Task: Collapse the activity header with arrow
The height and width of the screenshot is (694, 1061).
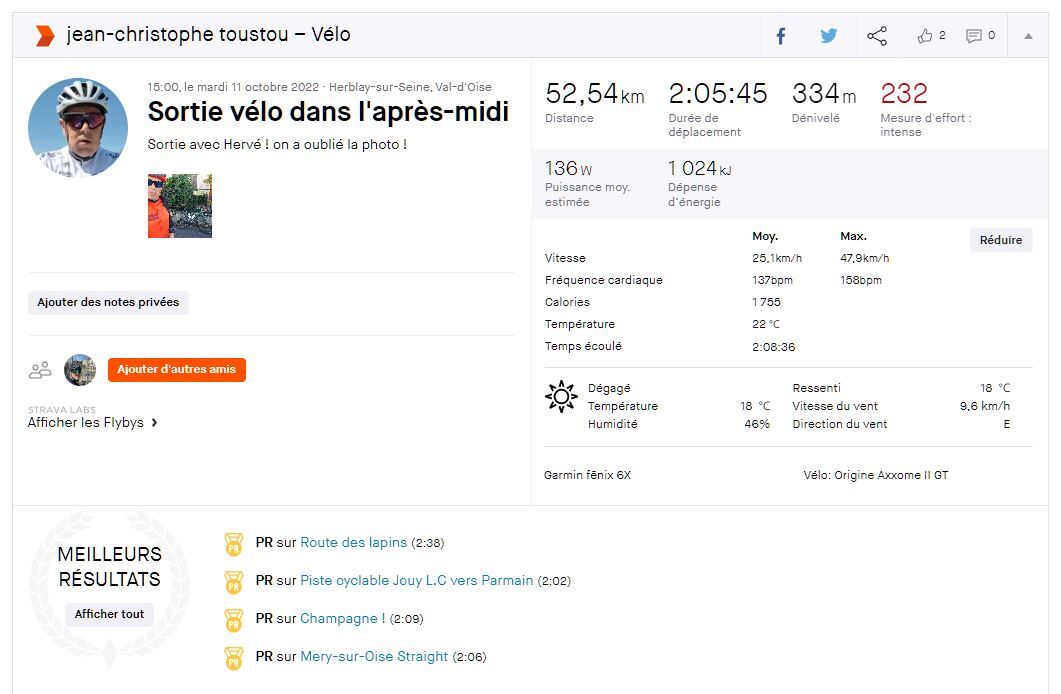Action: click(1028, 36)
